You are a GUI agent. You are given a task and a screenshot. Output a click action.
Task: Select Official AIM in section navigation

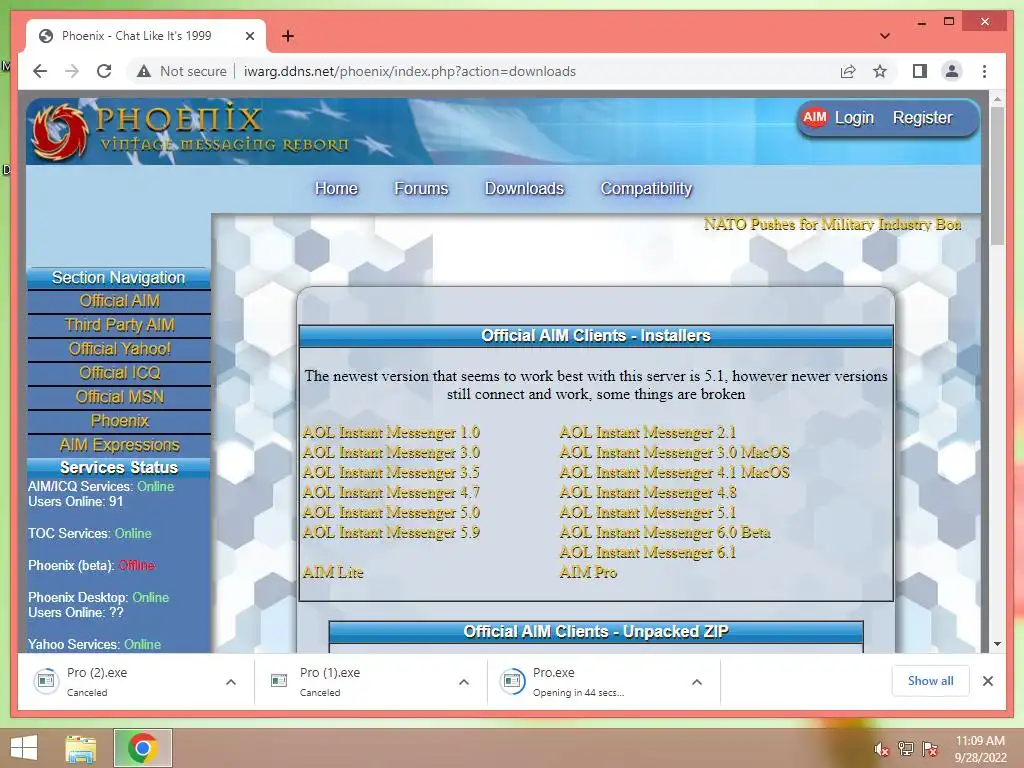119,301
